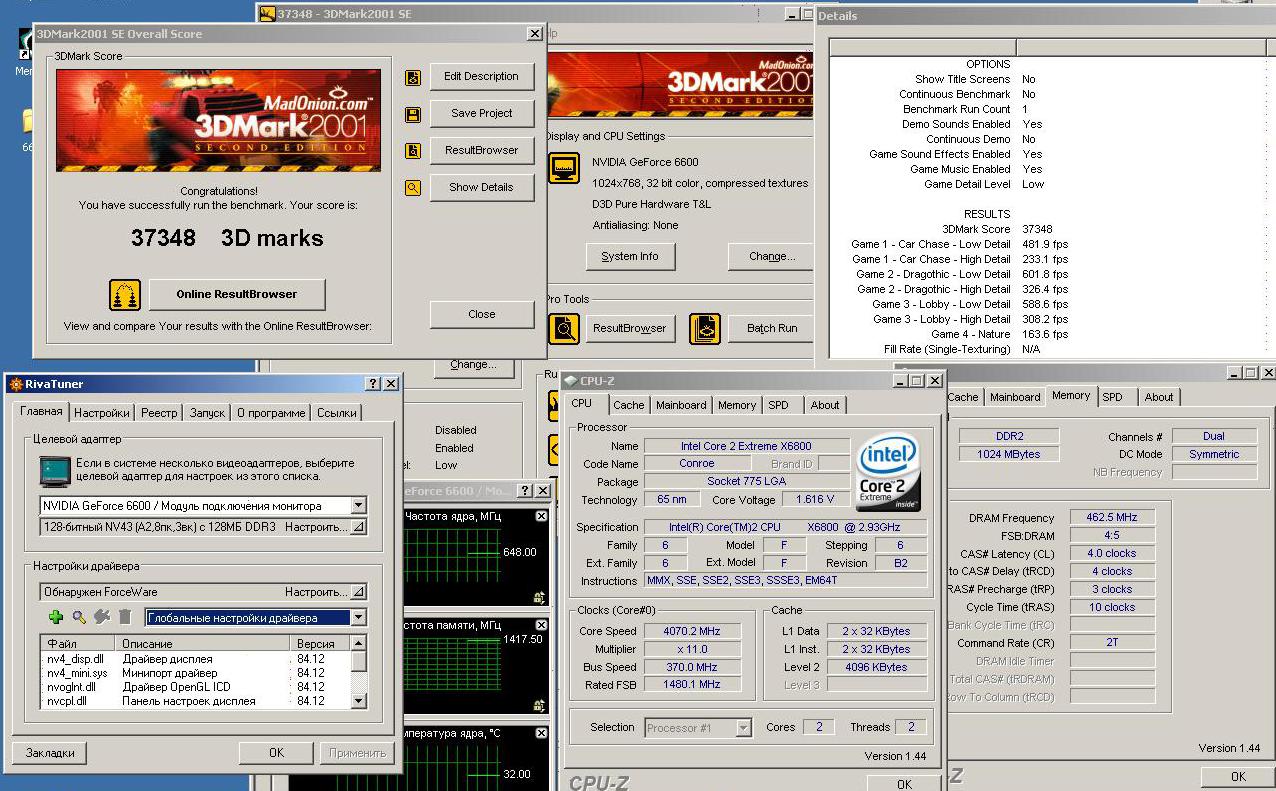Viewport: 1276px width, 791px height.
Task: Select the nvoglnt.dll row in the driver list
Action: pos(196,687)
